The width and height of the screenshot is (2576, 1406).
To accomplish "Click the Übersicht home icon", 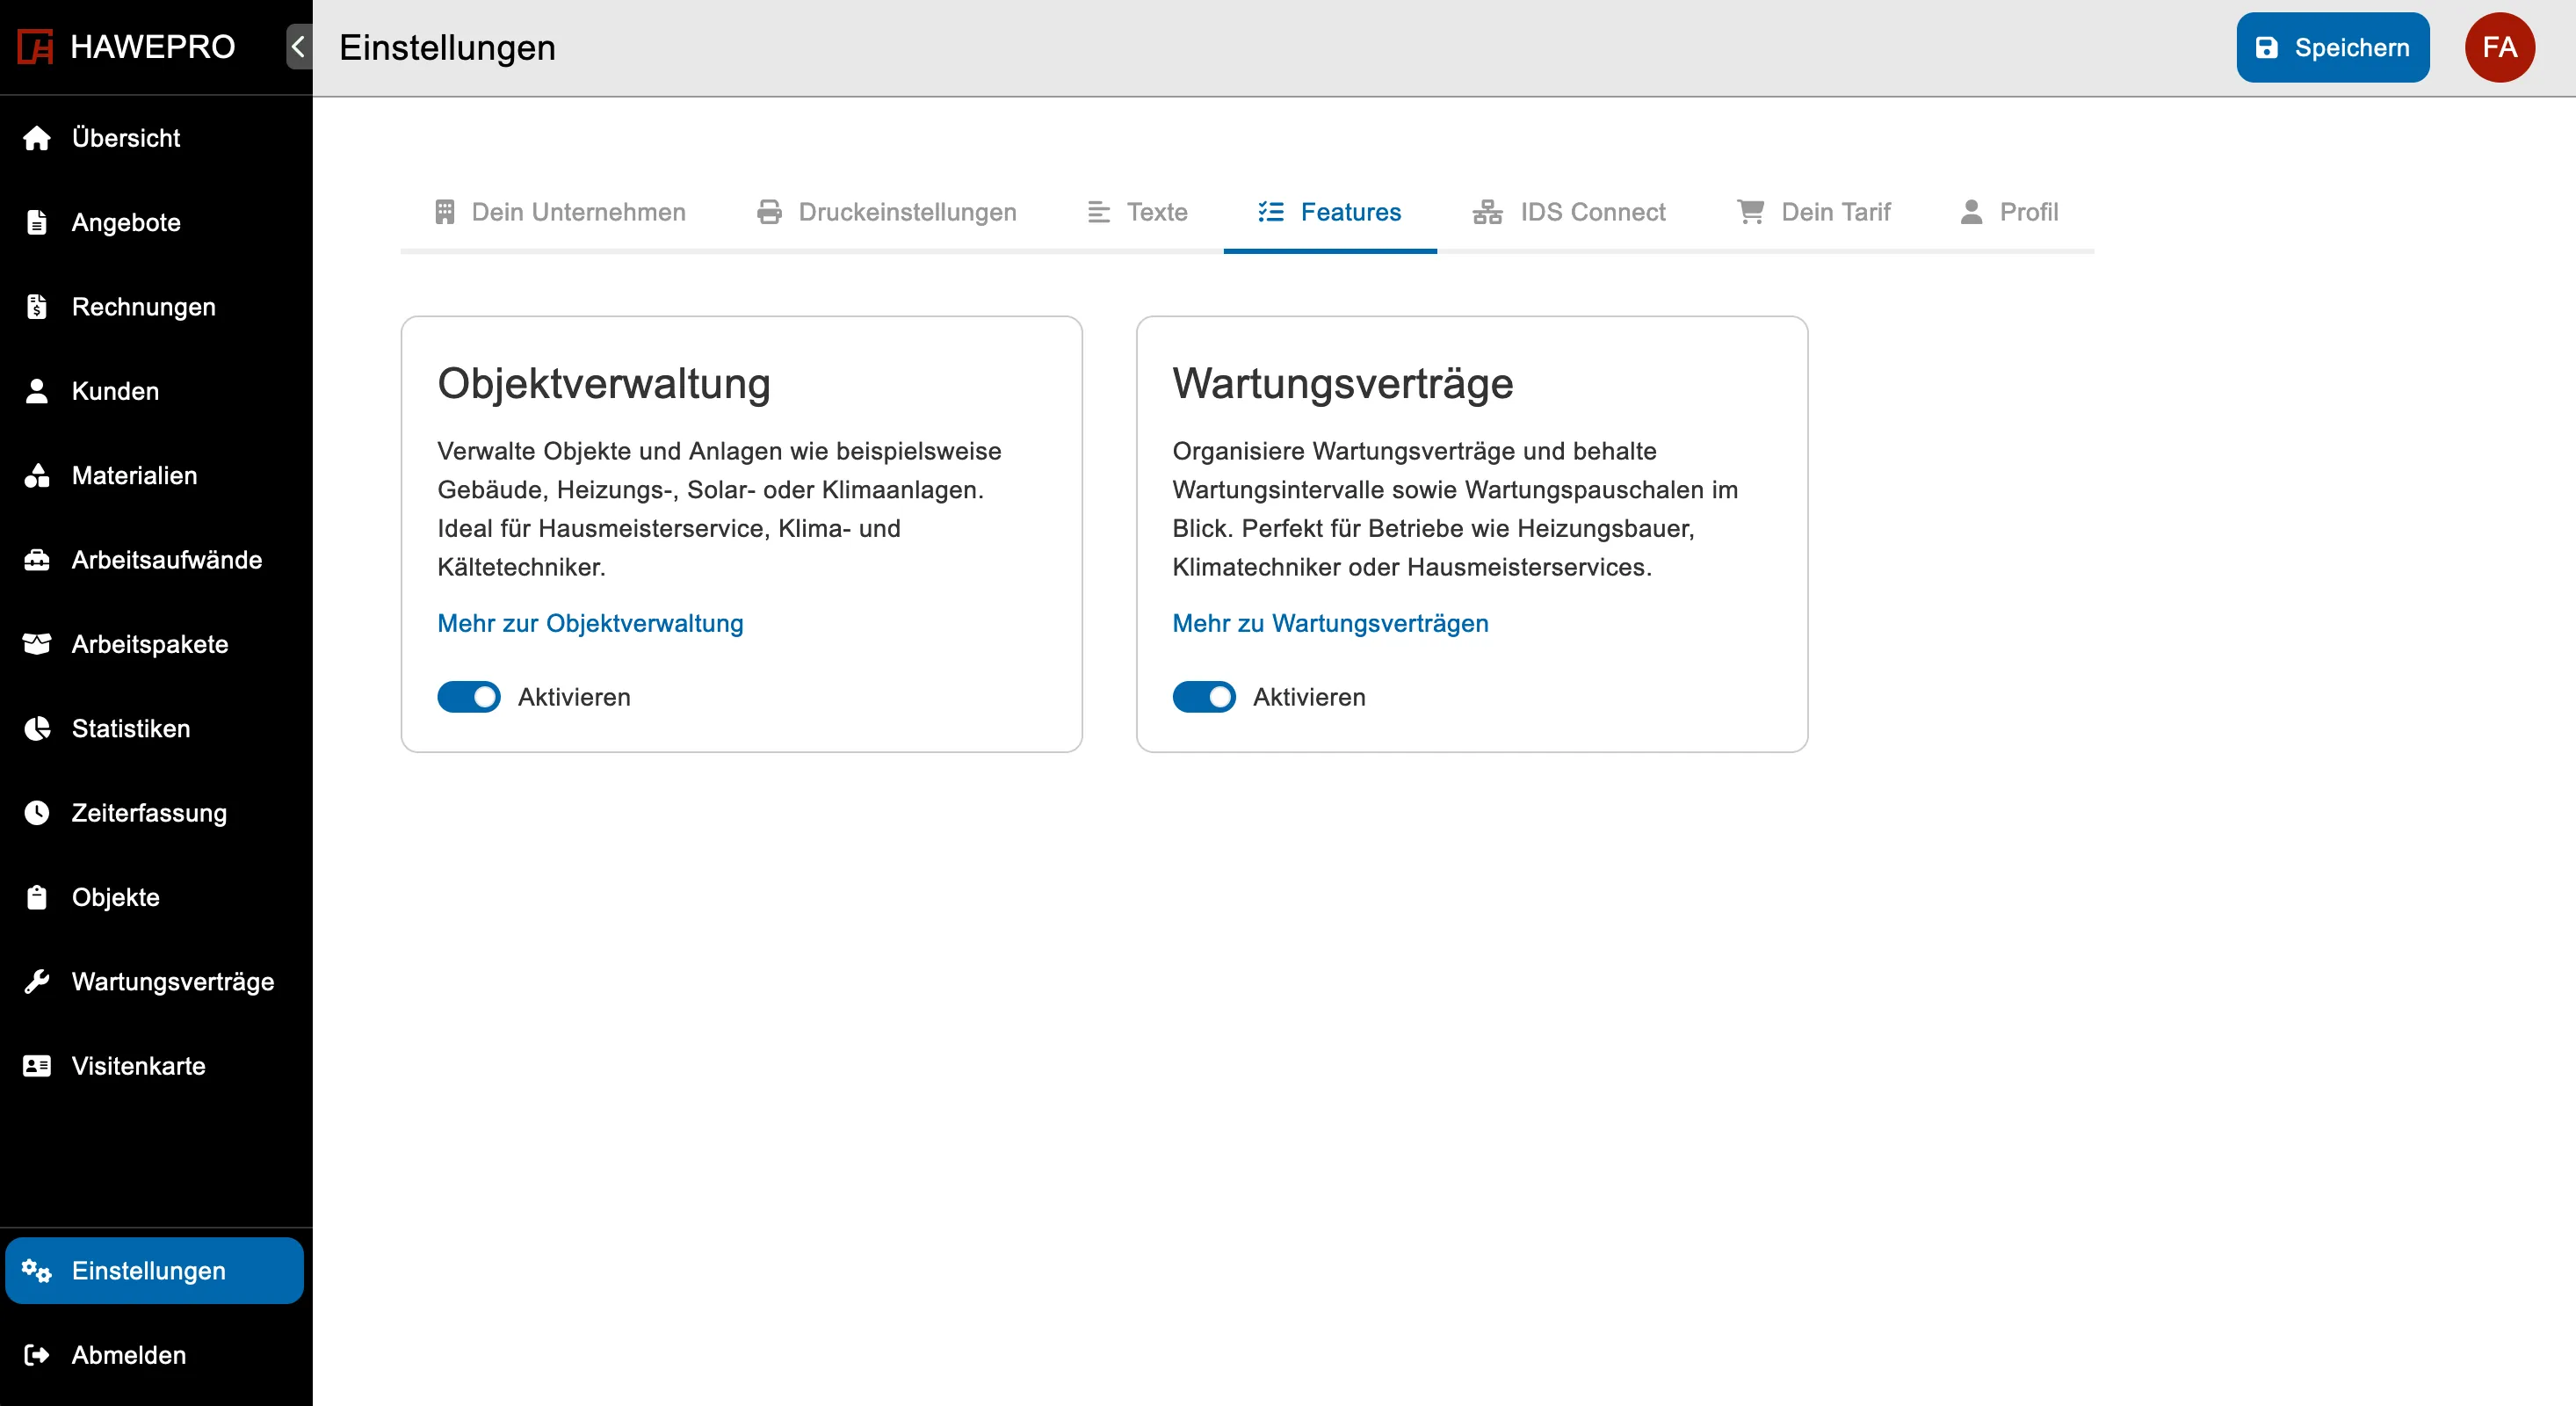I will [x=37, y=138].
